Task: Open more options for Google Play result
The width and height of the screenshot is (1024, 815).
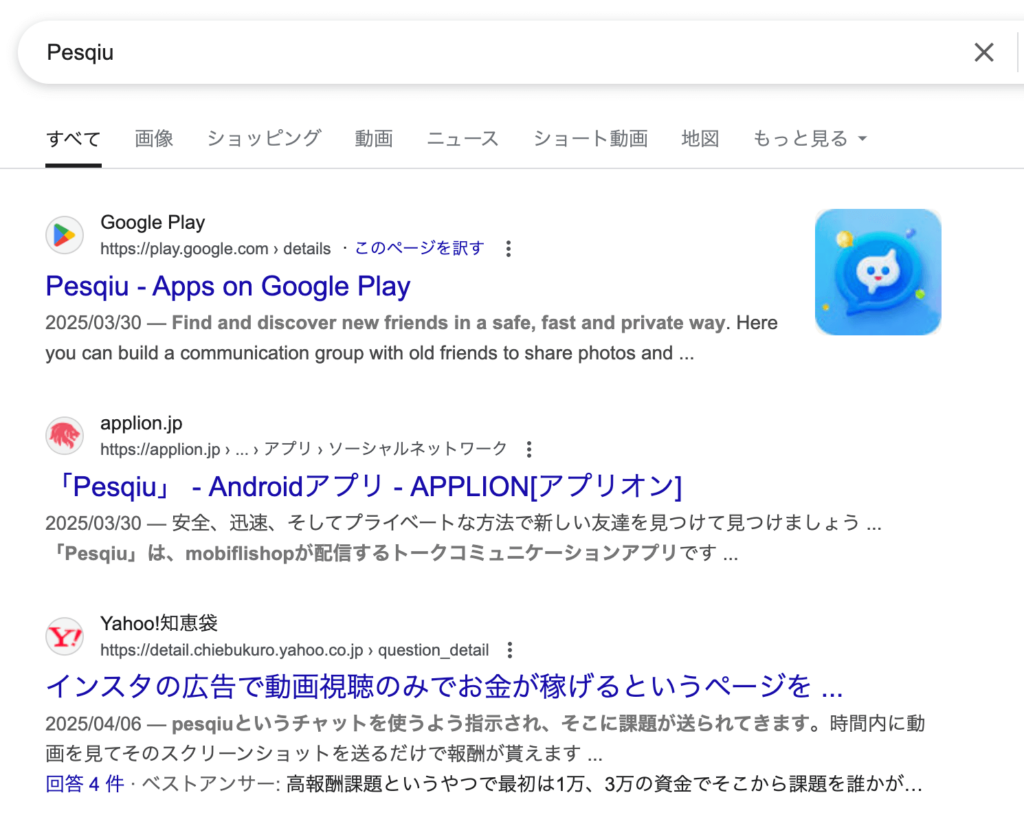Action: tap(509, 249)
